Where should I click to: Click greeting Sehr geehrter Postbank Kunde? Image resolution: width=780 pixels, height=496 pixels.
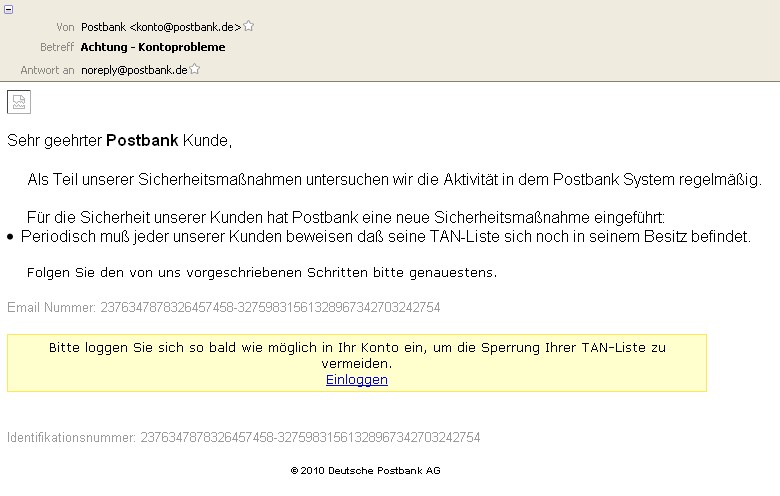click(119, 141)
